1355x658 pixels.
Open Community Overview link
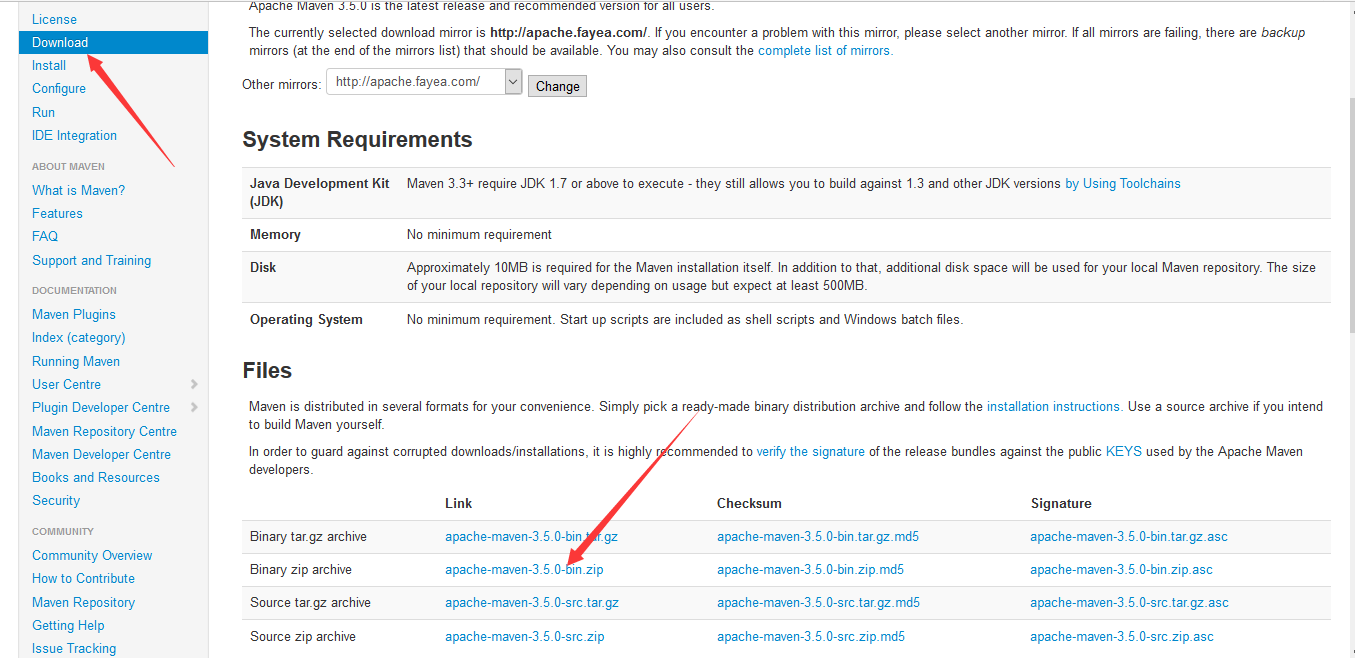click(x=92, y=555)
